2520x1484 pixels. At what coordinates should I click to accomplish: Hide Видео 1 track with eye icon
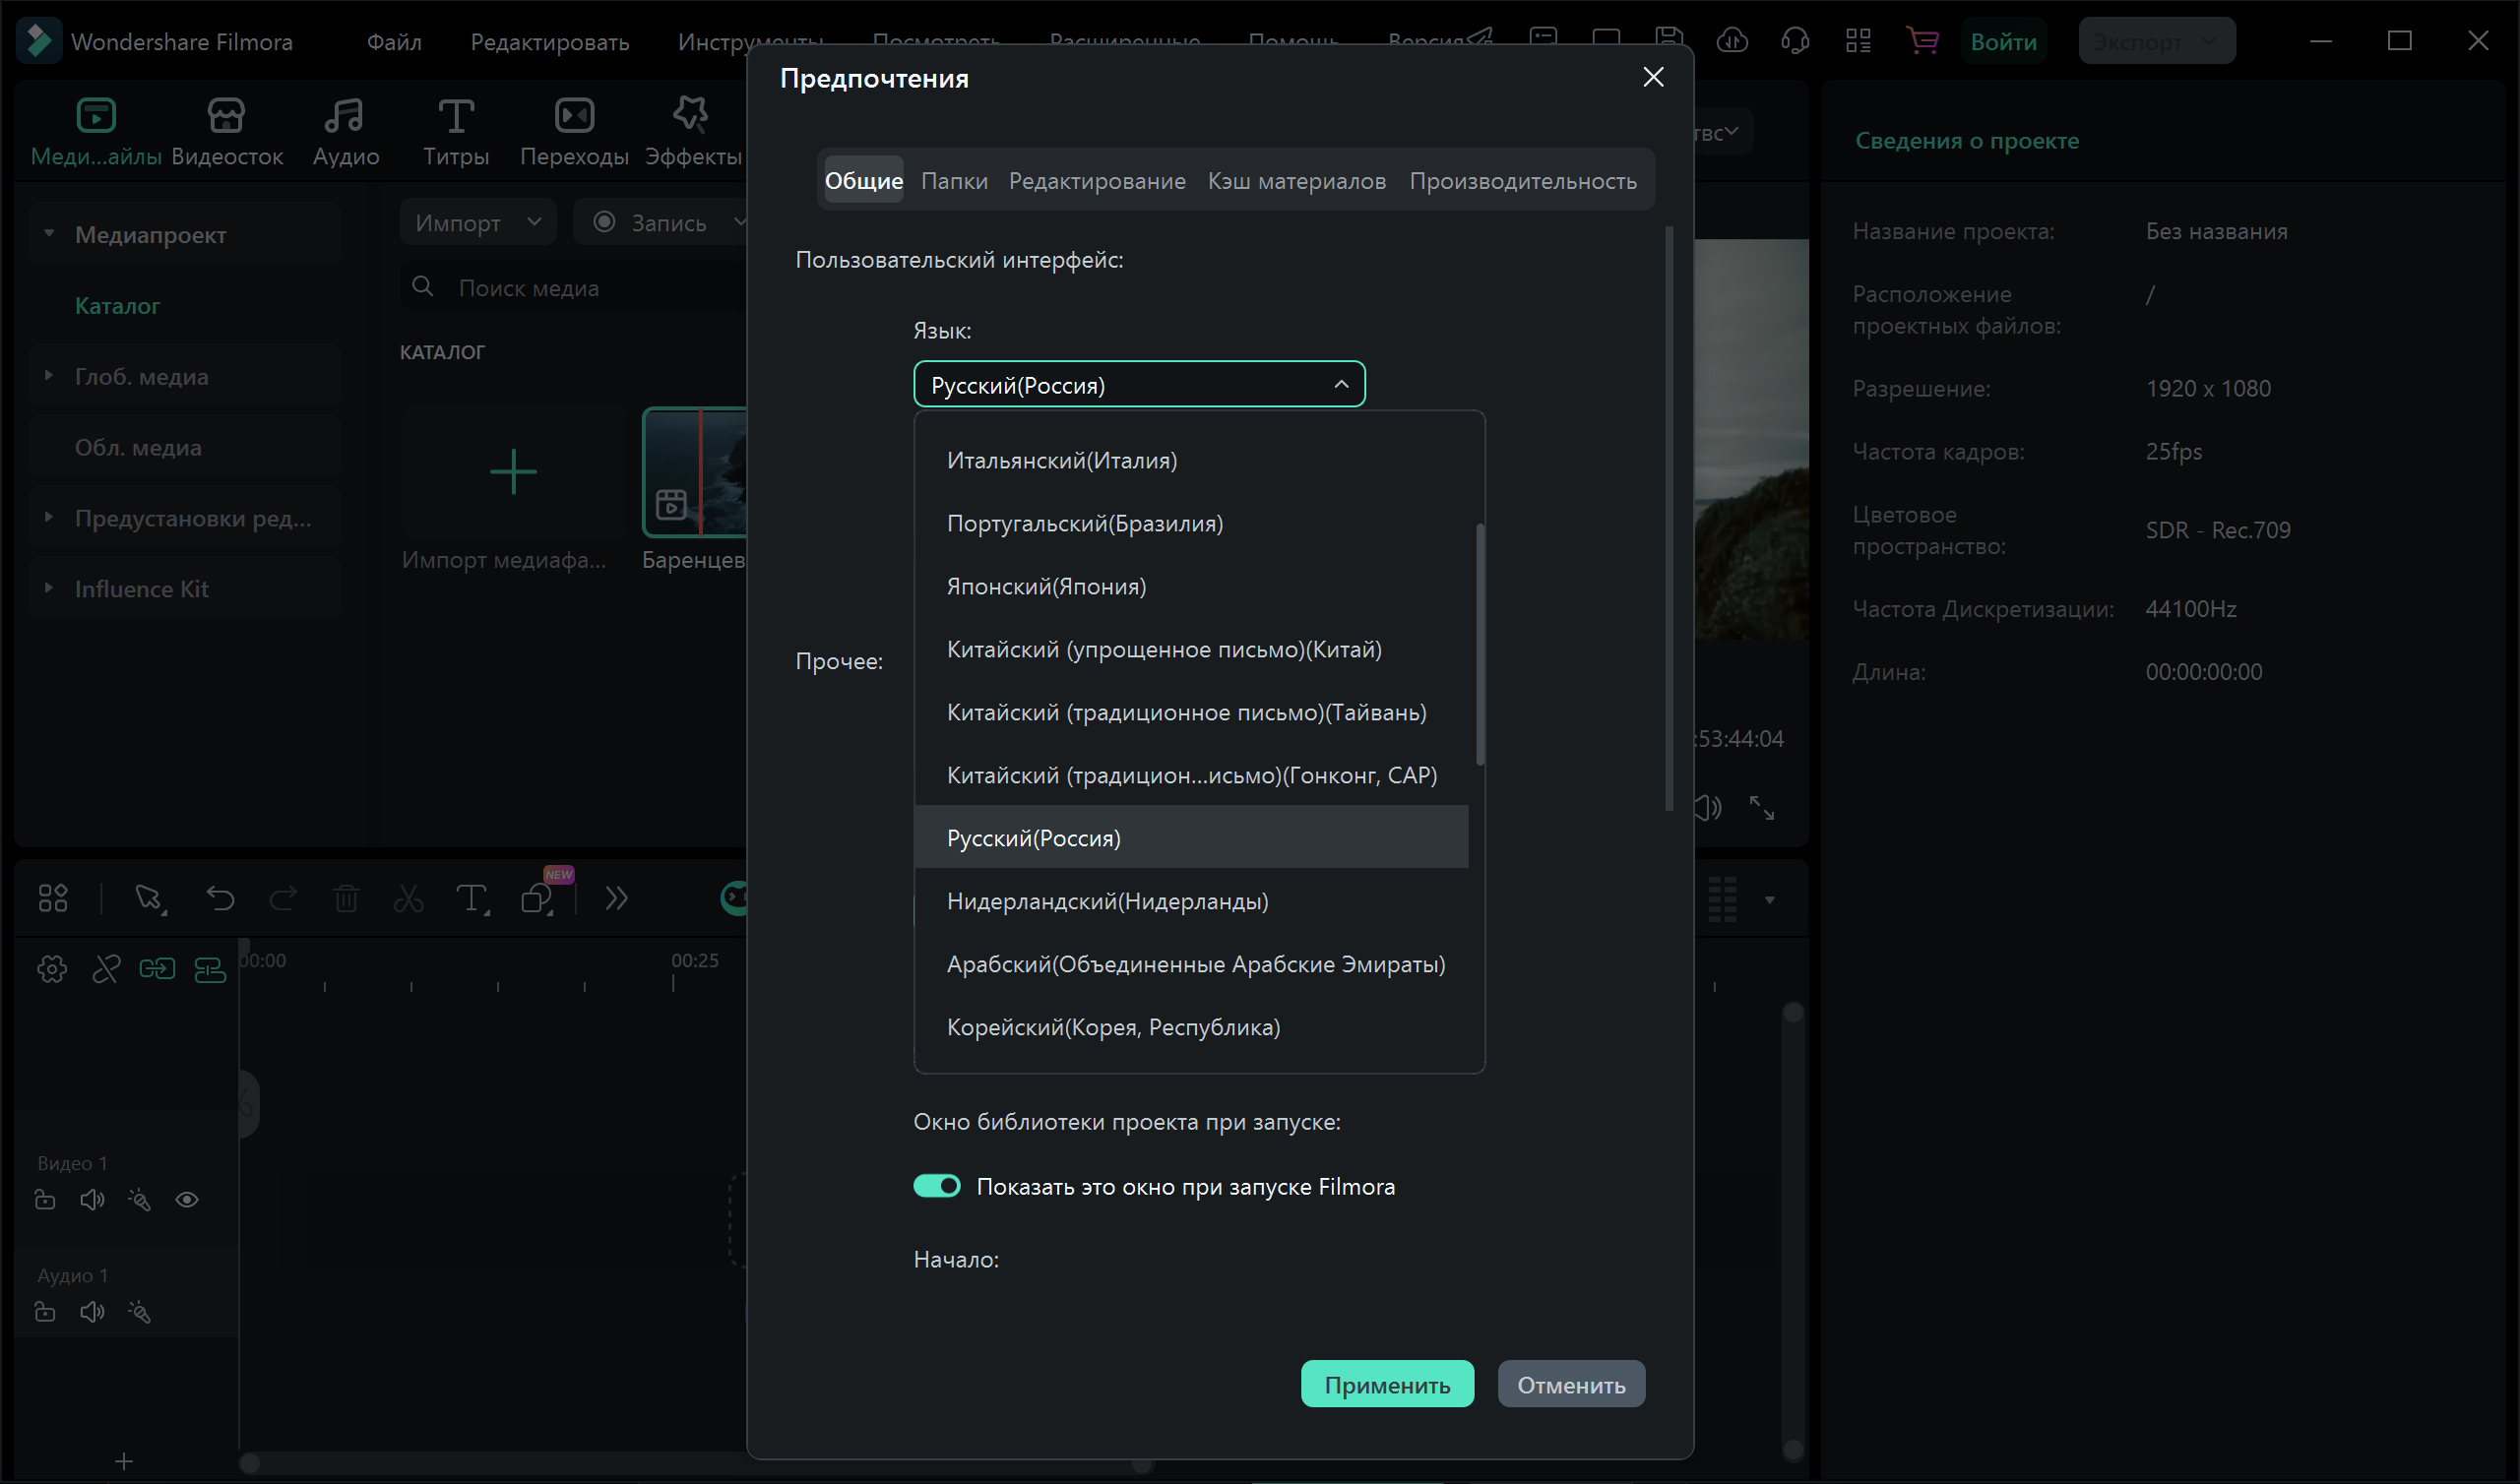(x=187, y=1200)
